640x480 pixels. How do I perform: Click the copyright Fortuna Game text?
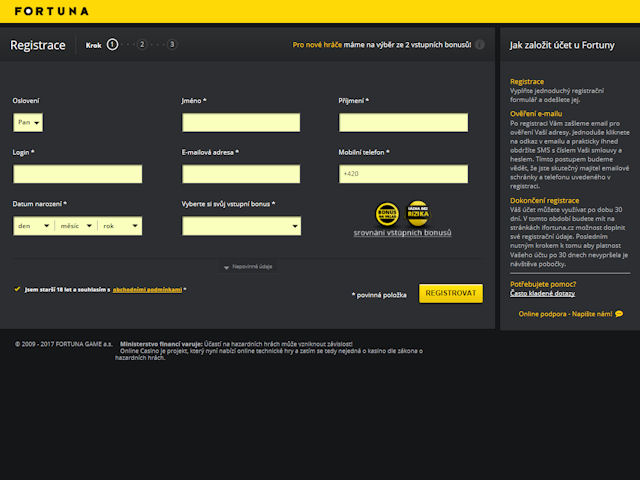[64, 344]
